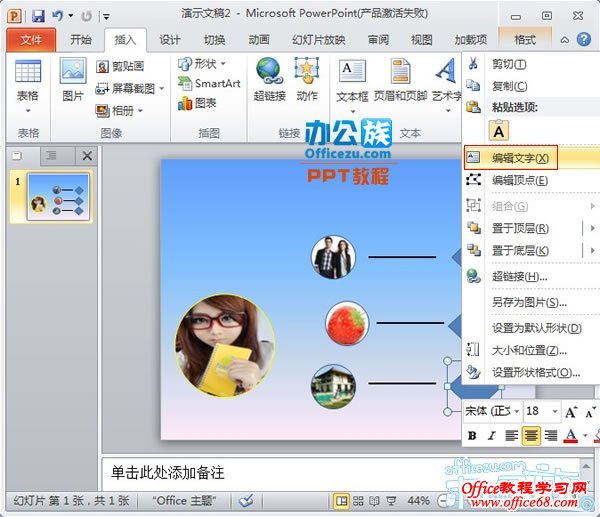This screenshot has height=517, width=600.
Task: Insert a Chart (图表)
Action: [x=198, y=103]
